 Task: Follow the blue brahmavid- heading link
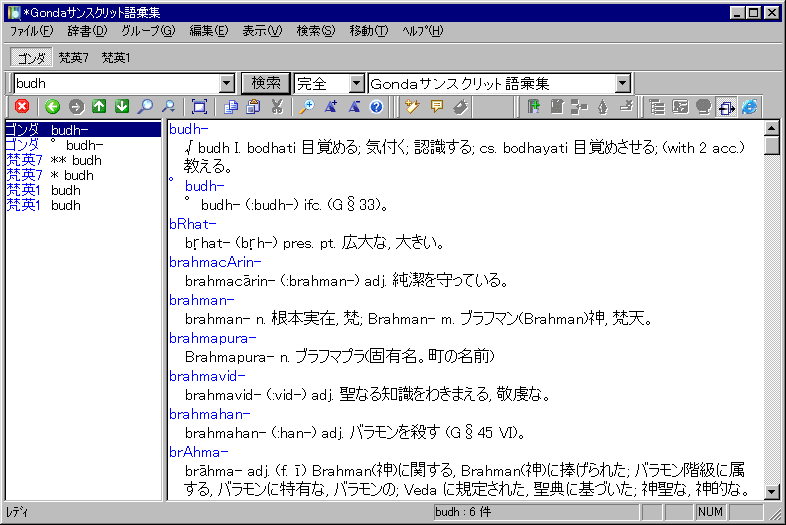point(207,376)
